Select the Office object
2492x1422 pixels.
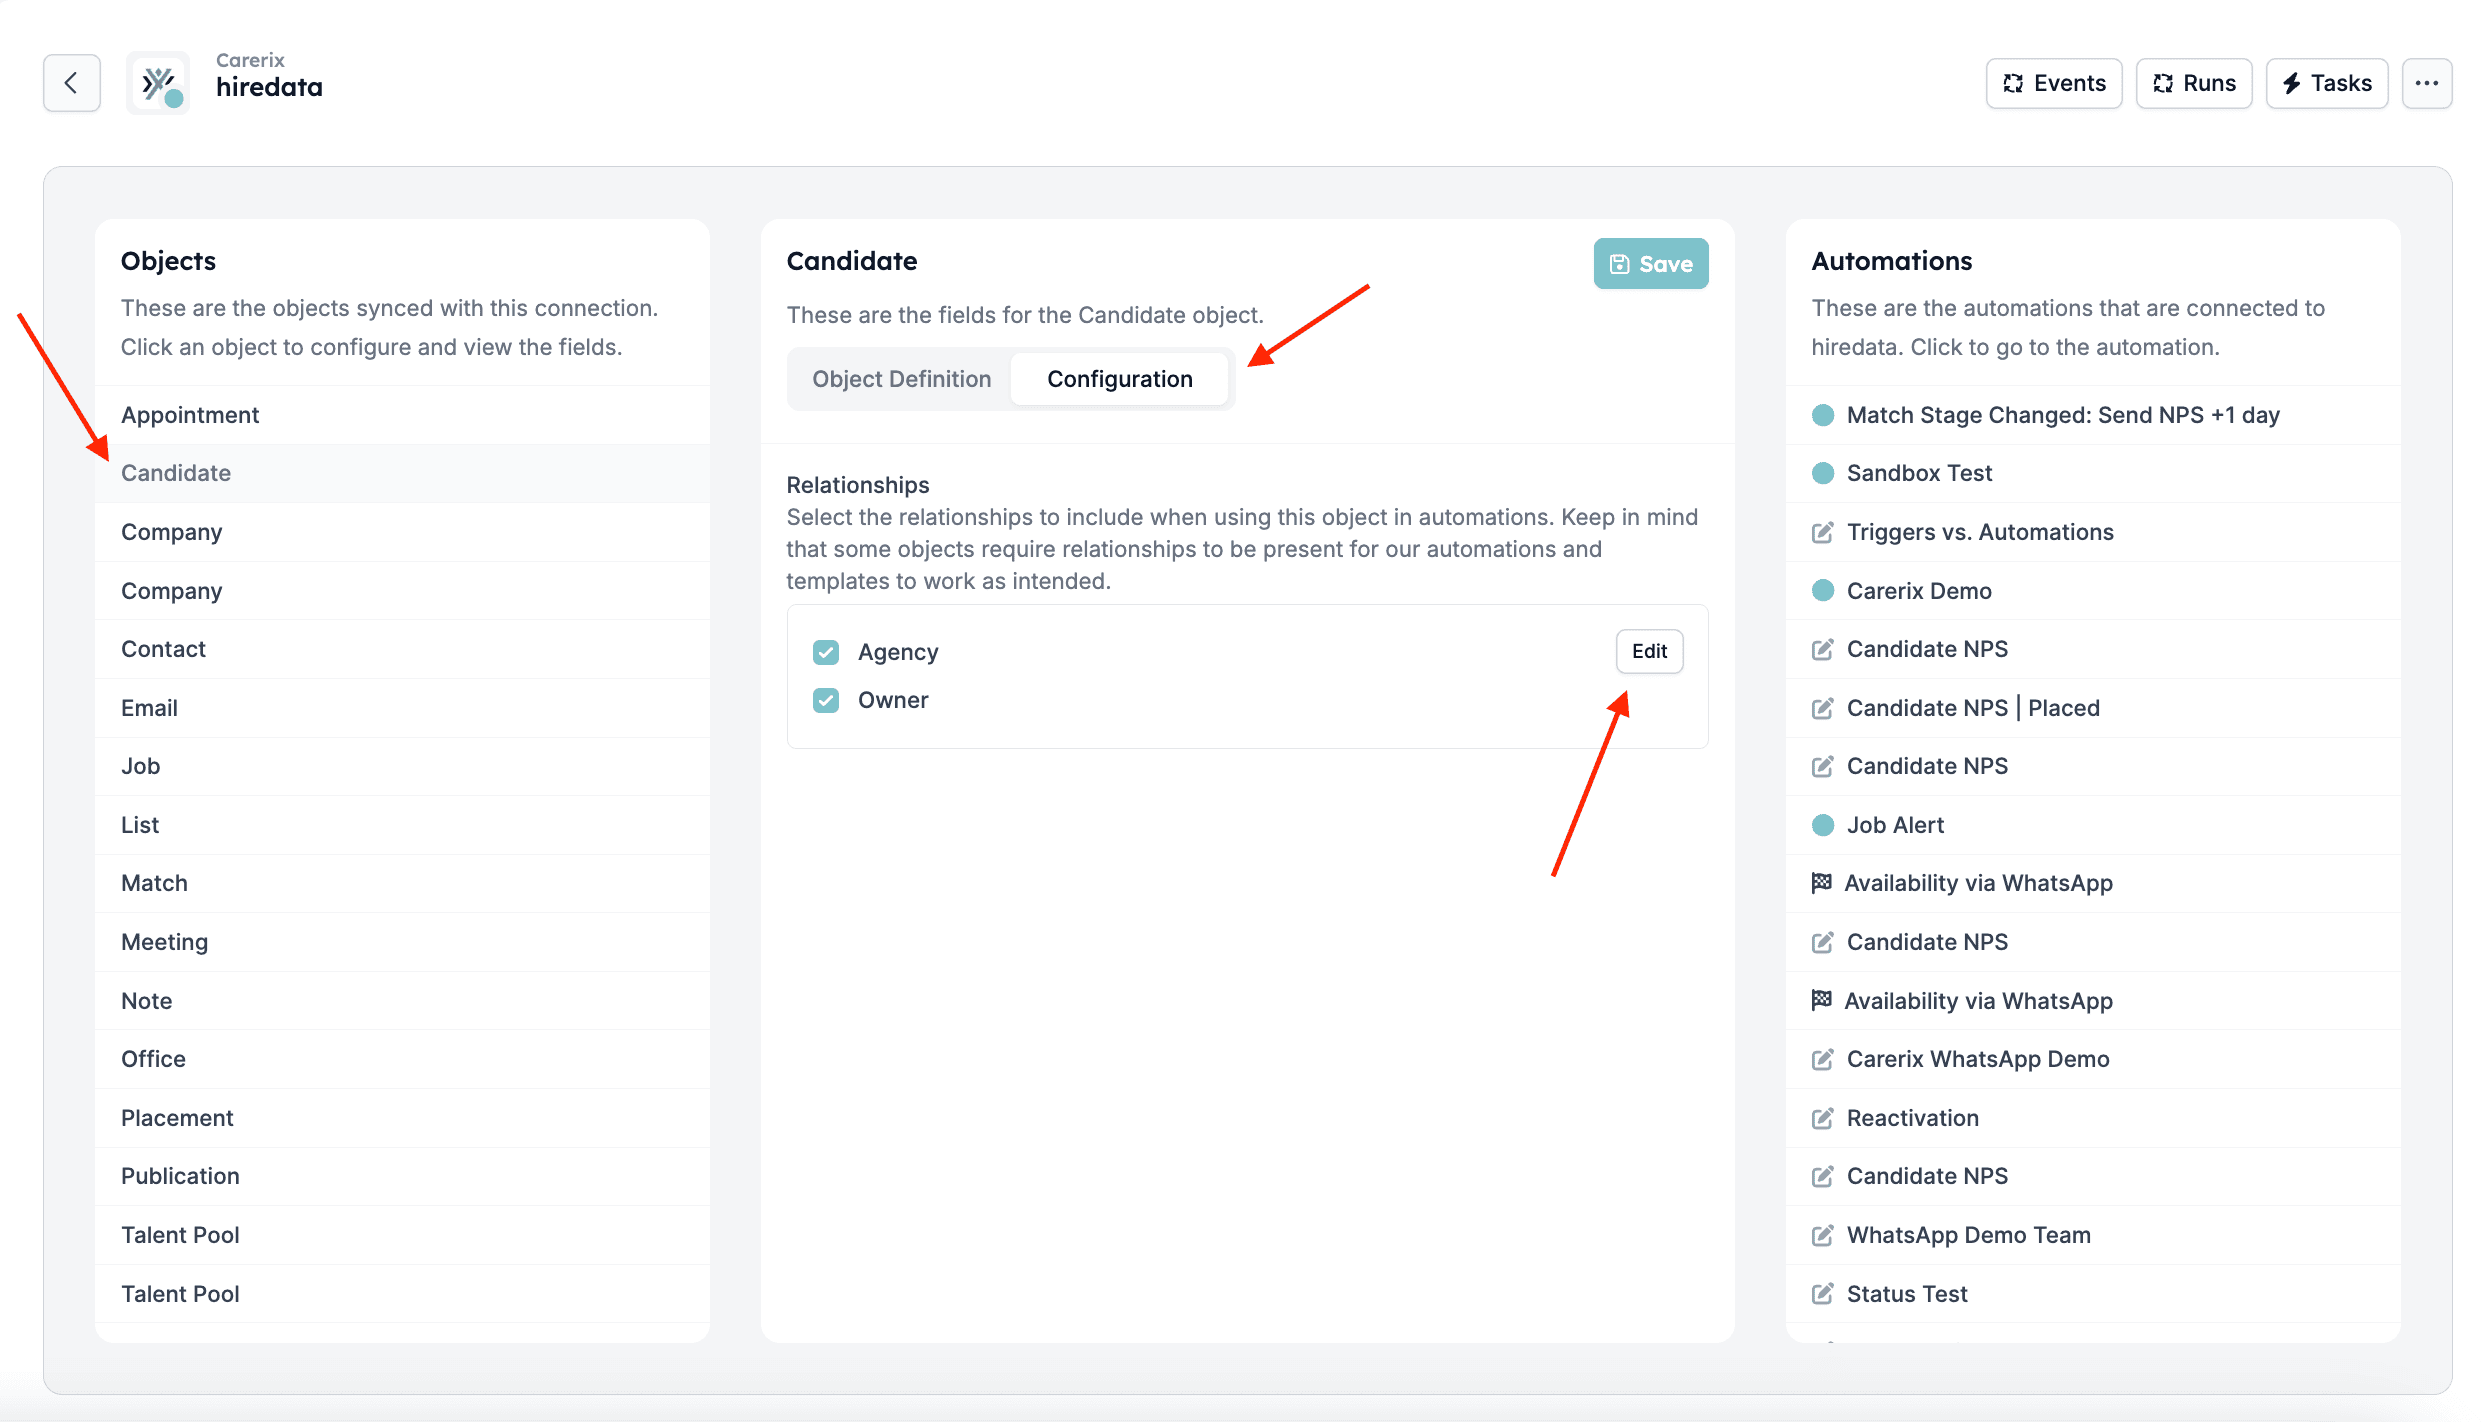click(x=402, y=1059)
